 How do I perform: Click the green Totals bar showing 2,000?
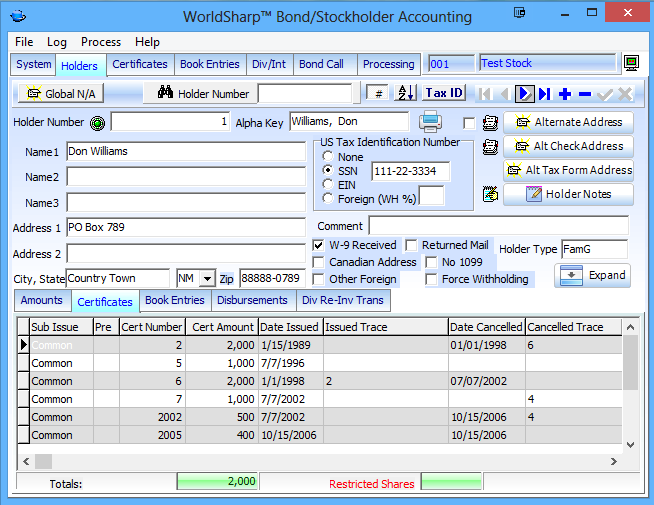[217, 483]
